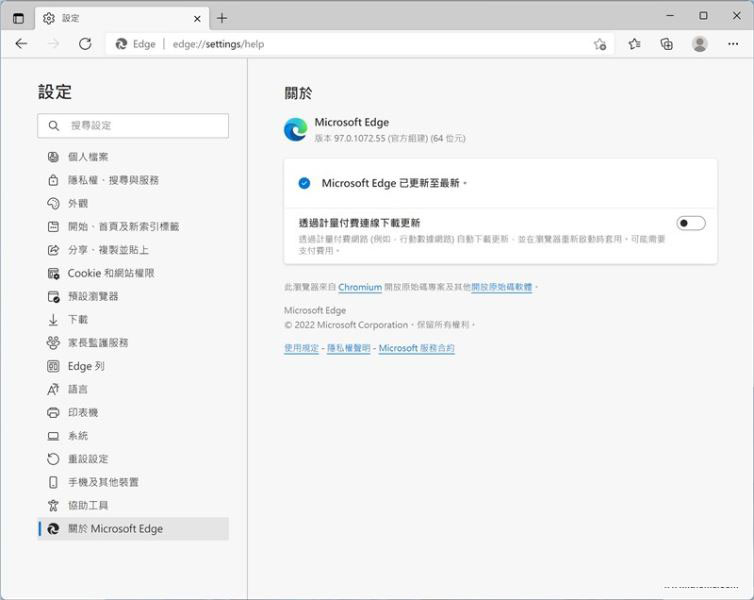Open the Collections toolbar icon

[x=666, y=44]
